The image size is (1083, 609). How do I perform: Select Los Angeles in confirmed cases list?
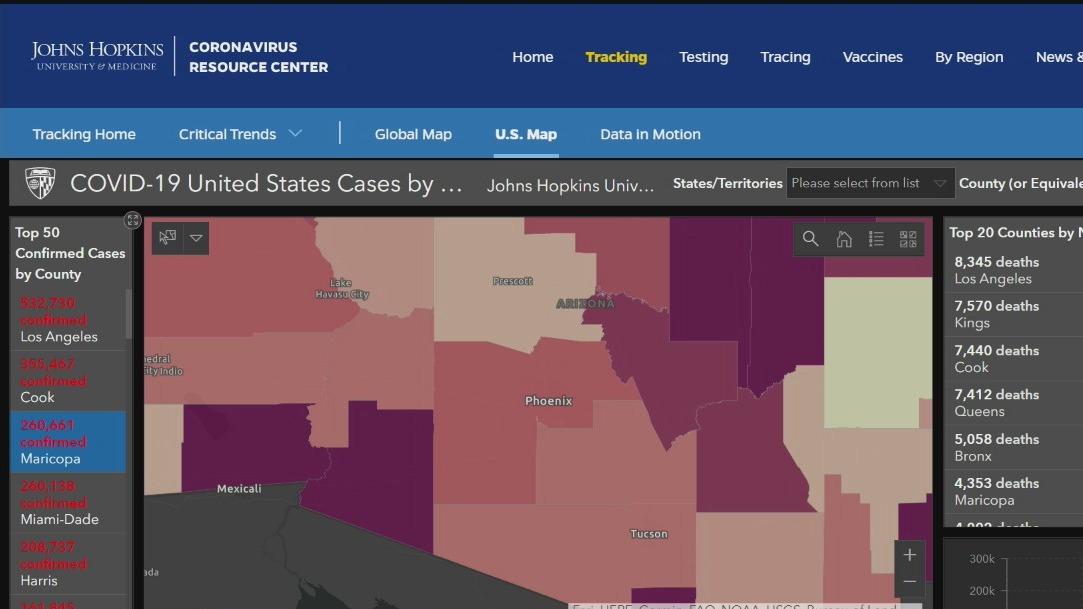coord(68,320)
